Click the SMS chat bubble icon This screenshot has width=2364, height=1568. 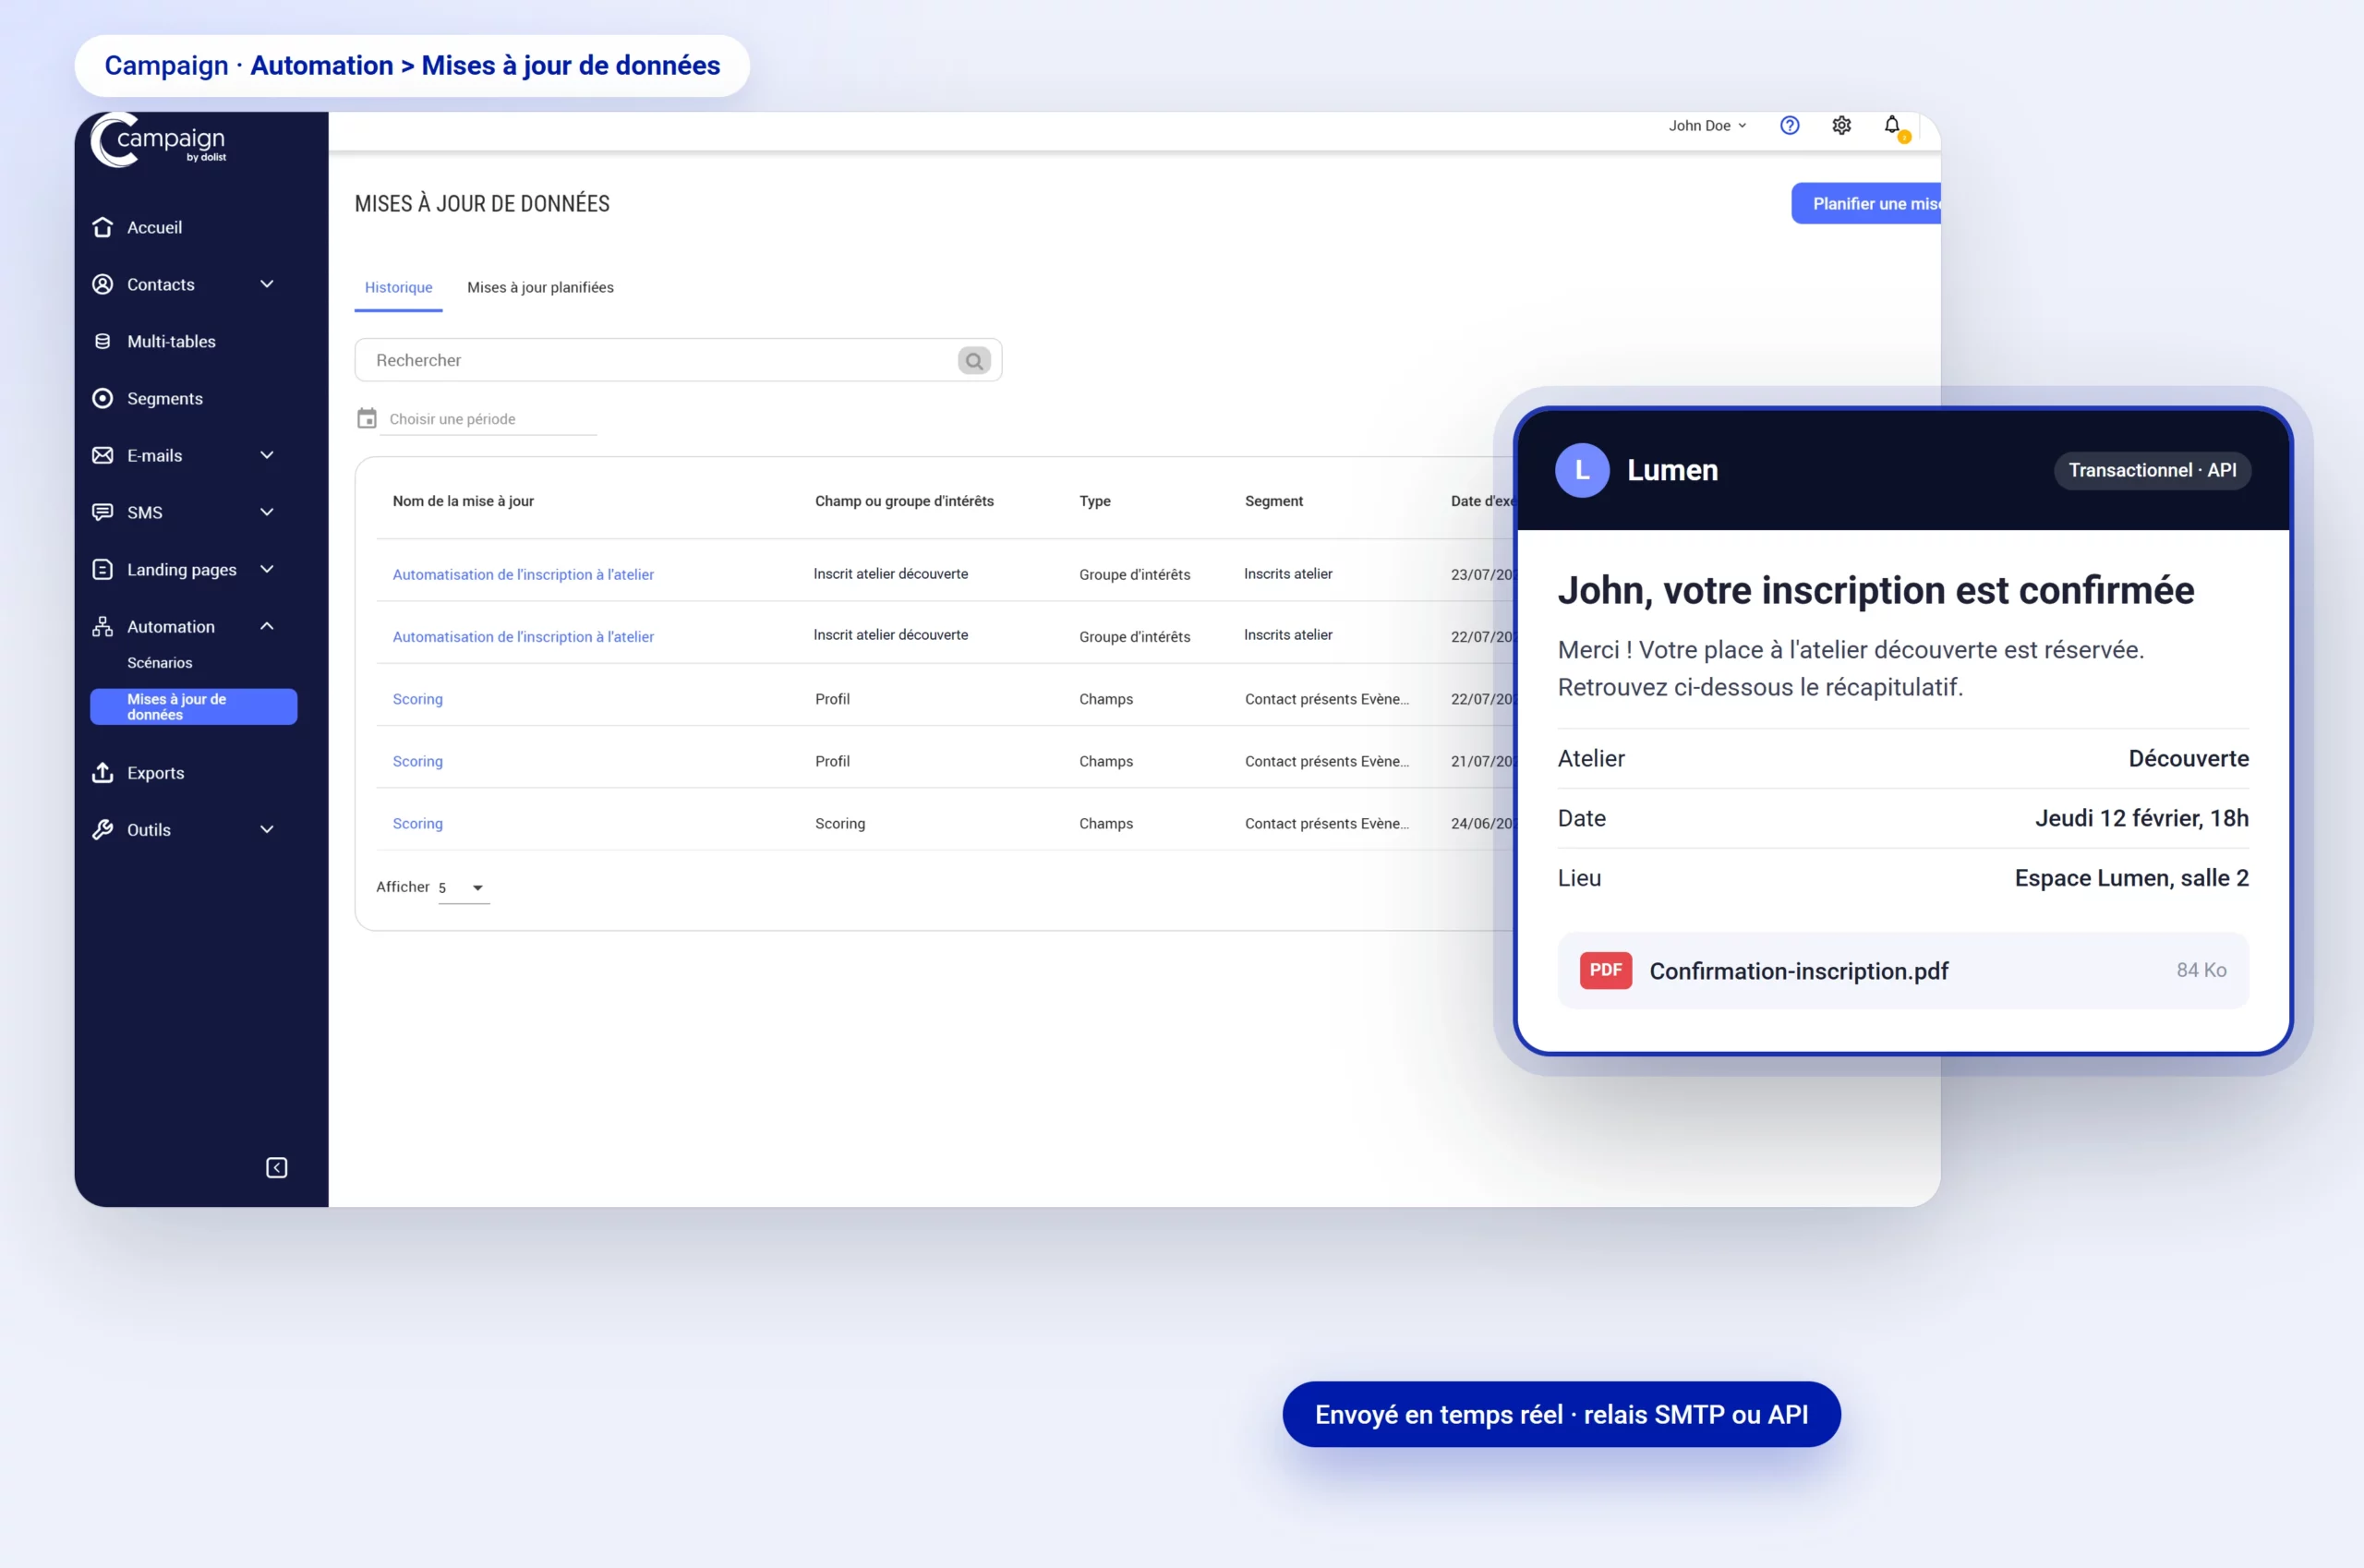pos(102,512)
